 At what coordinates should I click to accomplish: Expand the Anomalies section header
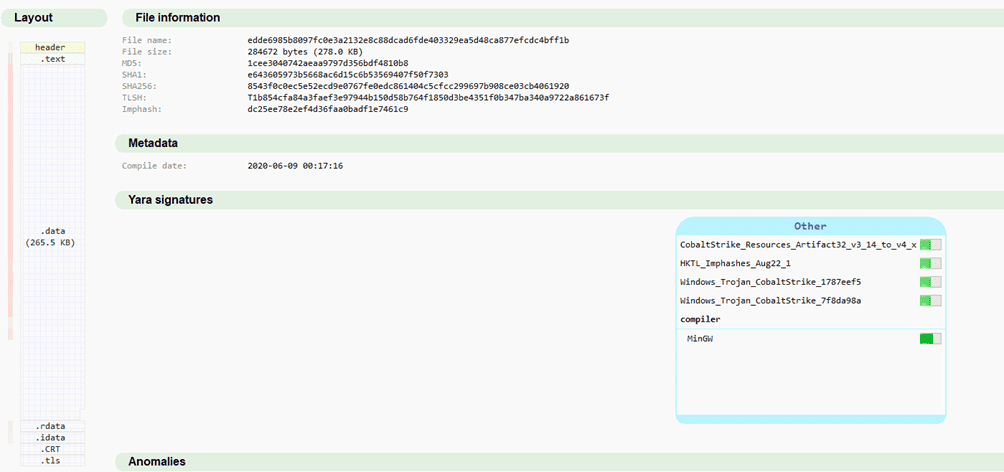(157, 461)
